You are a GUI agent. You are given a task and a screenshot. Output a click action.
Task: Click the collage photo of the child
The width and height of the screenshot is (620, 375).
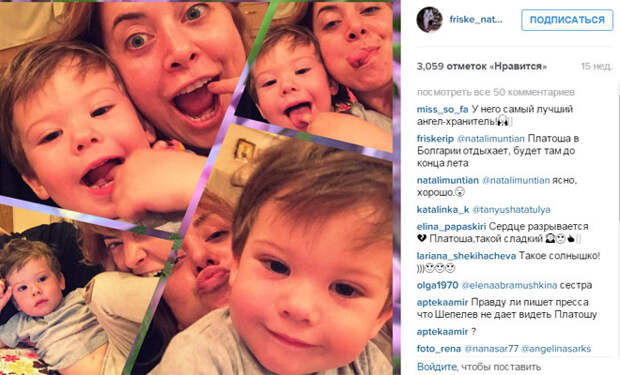[x=200, y=188]
